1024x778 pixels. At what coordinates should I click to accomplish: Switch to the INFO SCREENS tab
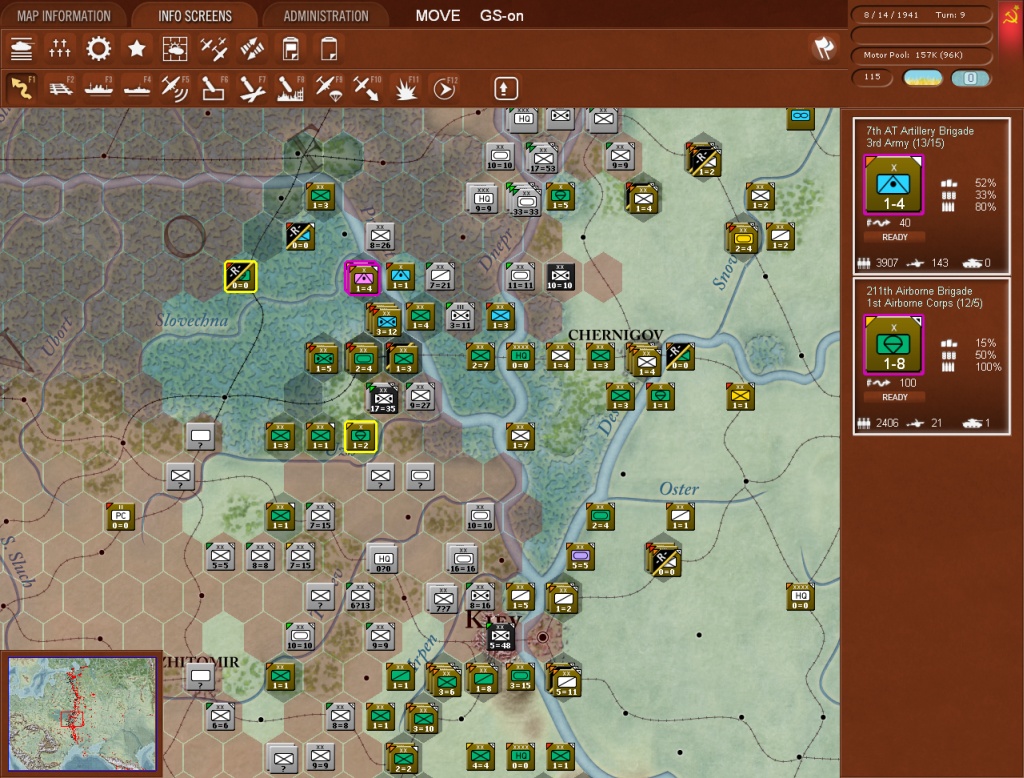[x=195, y=16]
